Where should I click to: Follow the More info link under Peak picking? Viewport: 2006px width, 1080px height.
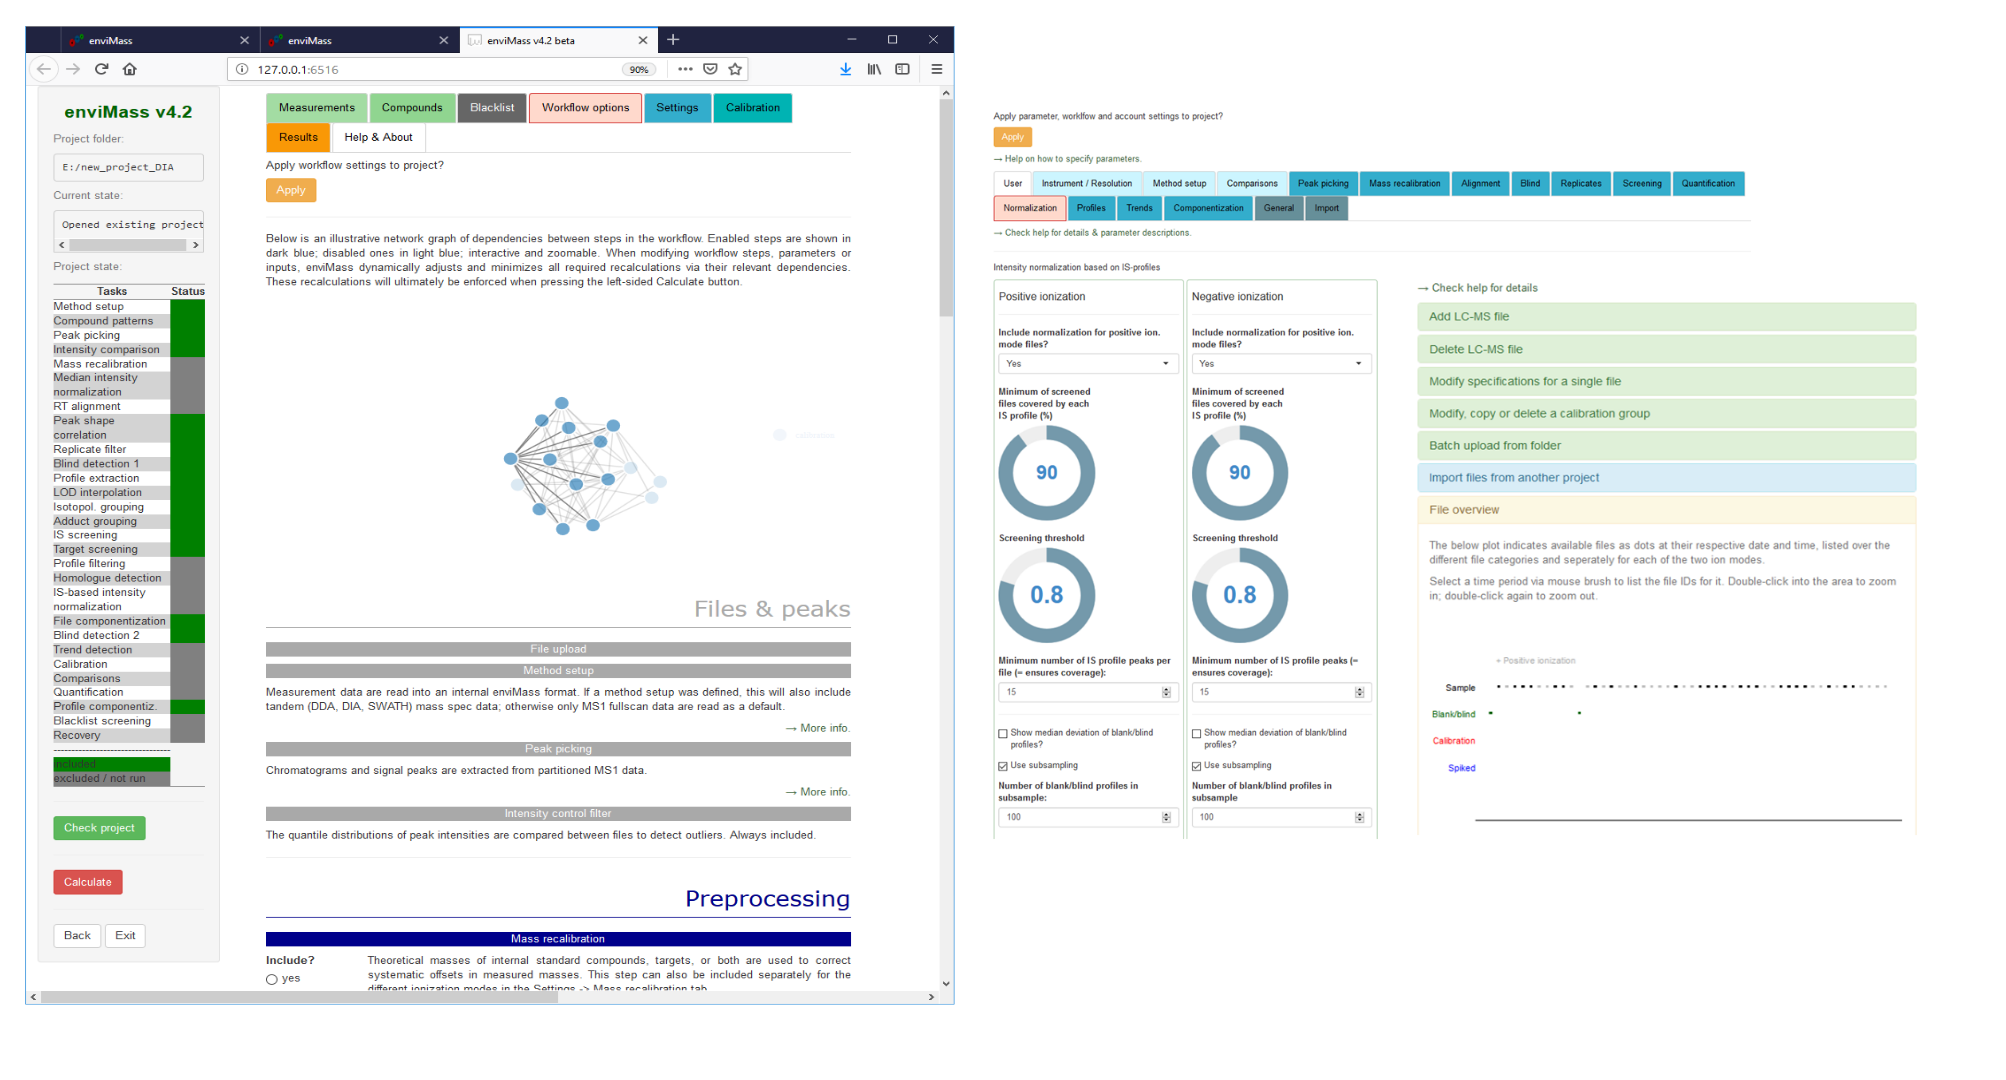click(x=818, y=792)
